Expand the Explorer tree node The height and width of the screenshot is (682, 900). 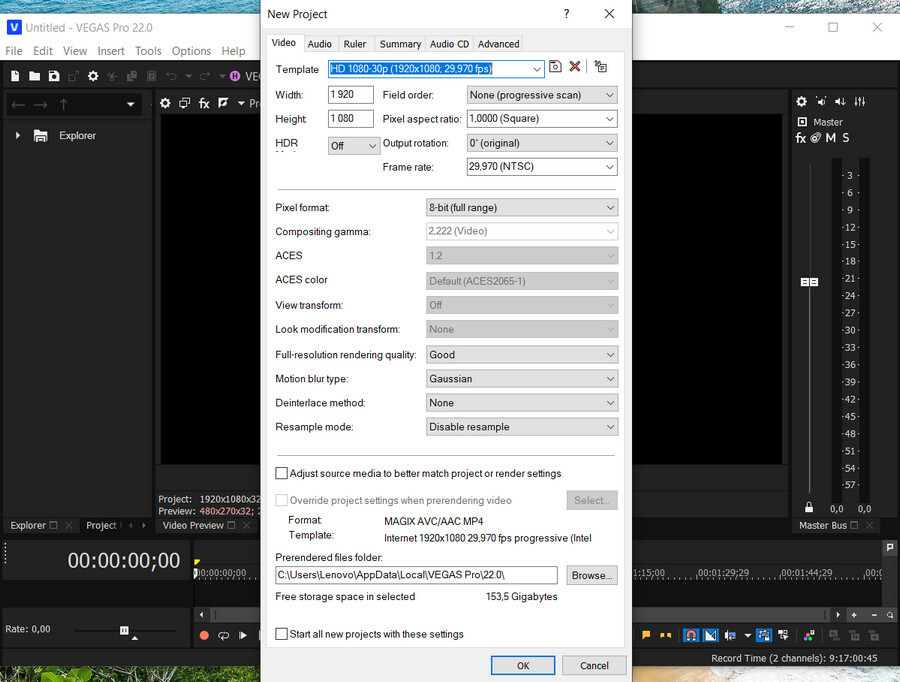[x=18, y=135]
